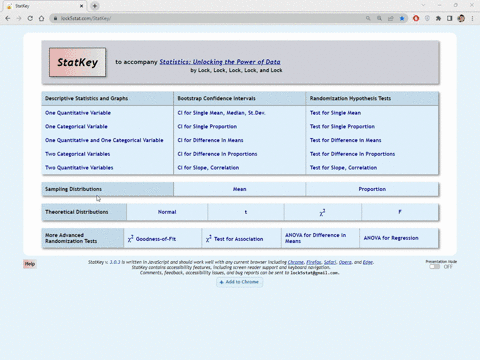The image size is (480, 360).
Task: Open chi-square Test for Association
Action: (235, 239)
